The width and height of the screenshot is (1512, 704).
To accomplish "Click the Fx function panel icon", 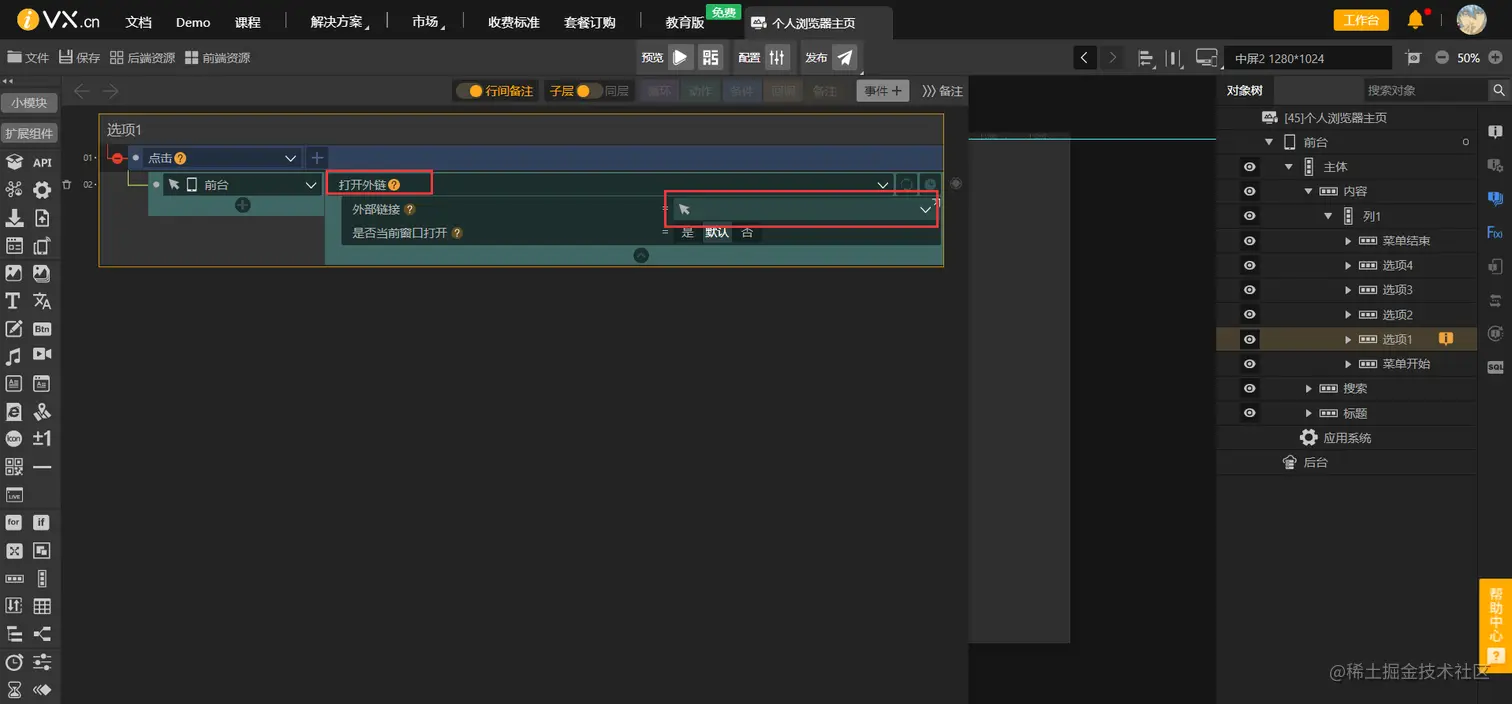I will pos(1495,232).
